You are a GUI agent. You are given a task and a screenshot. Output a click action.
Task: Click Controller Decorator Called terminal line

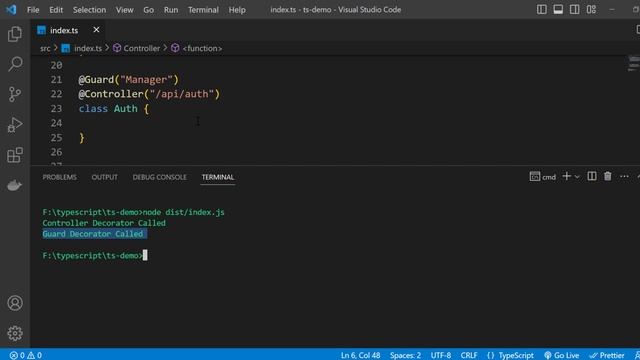(104, 223)
